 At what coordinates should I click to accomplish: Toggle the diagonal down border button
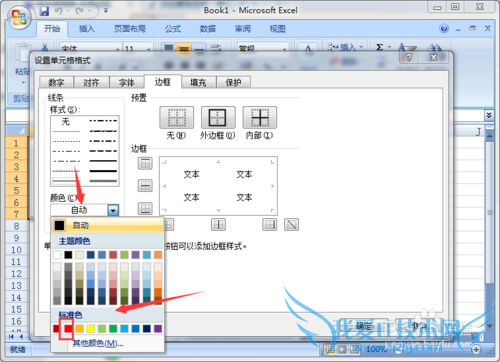(291, 225)
